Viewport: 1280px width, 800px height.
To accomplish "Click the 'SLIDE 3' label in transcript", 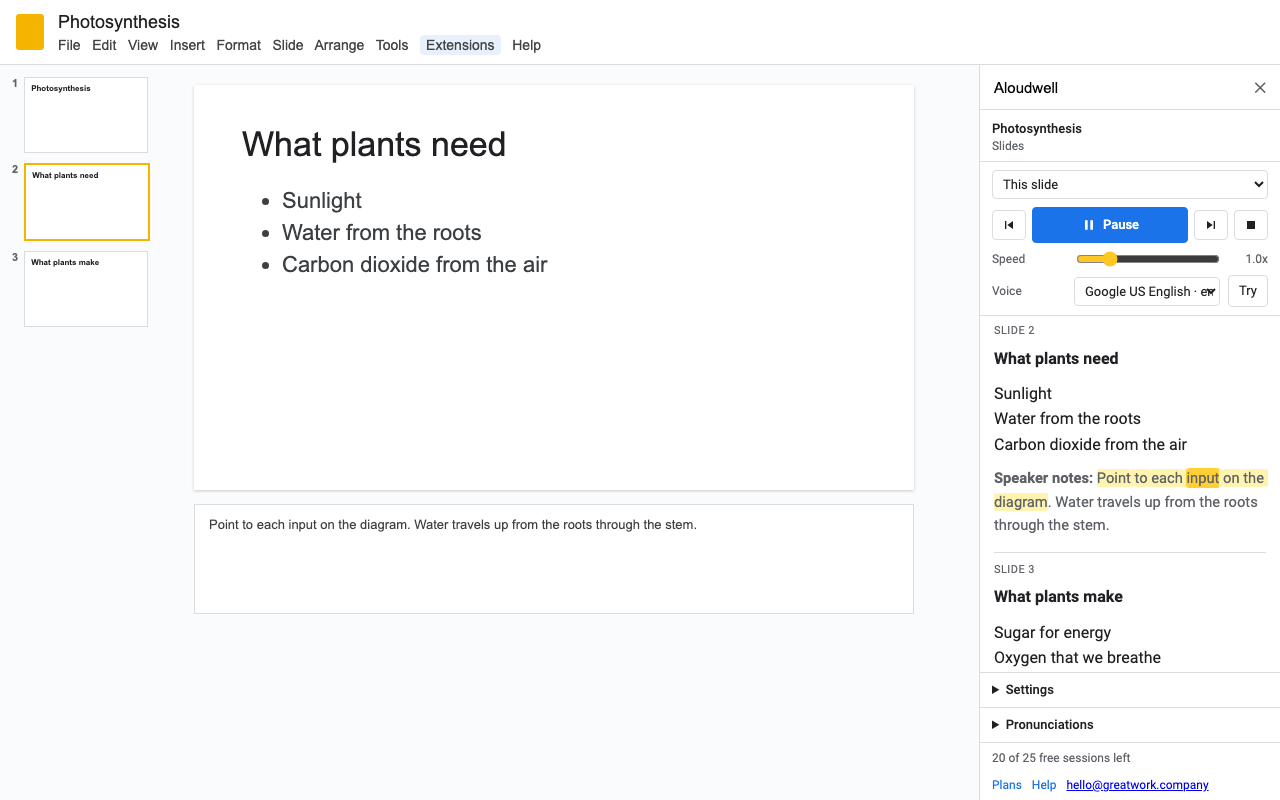I will [1014, 569].
